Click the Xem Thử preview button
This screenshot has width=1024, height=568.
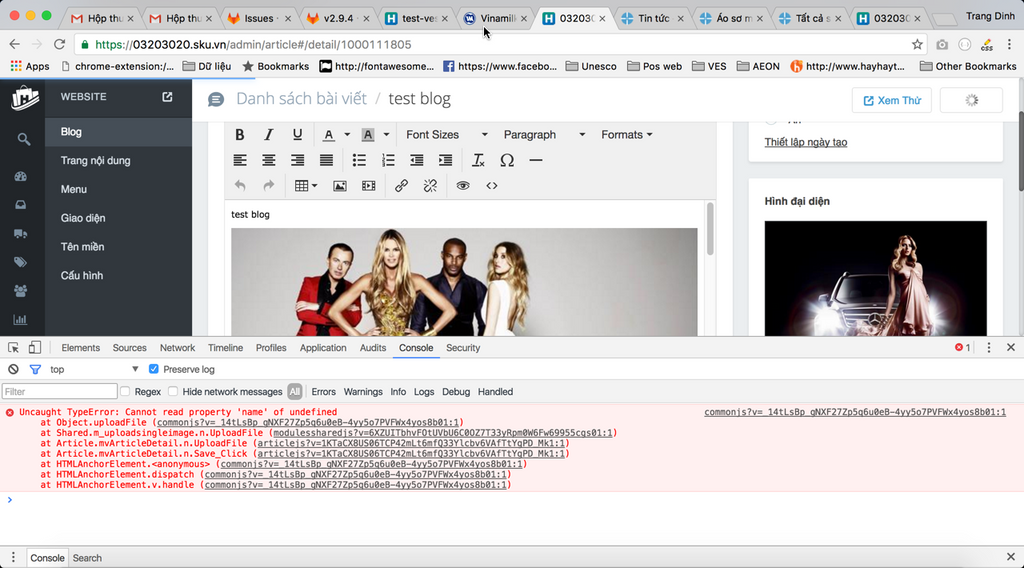click(x=891, y=101)
